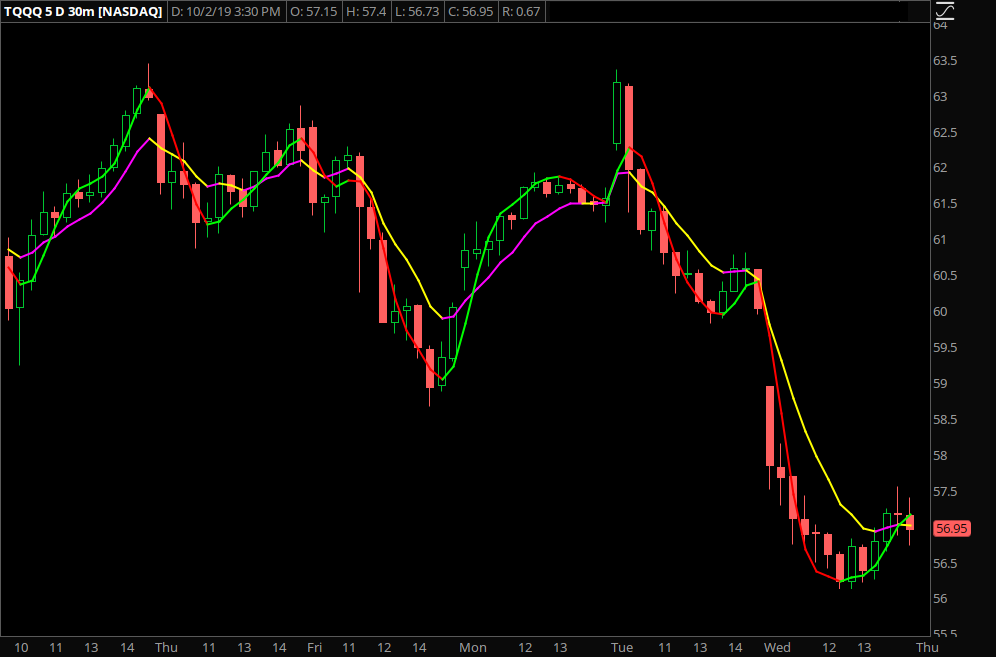Click the 55.5 label on the price axis
The height and width of the screenshot is (657, 996).
pos(945,635)
